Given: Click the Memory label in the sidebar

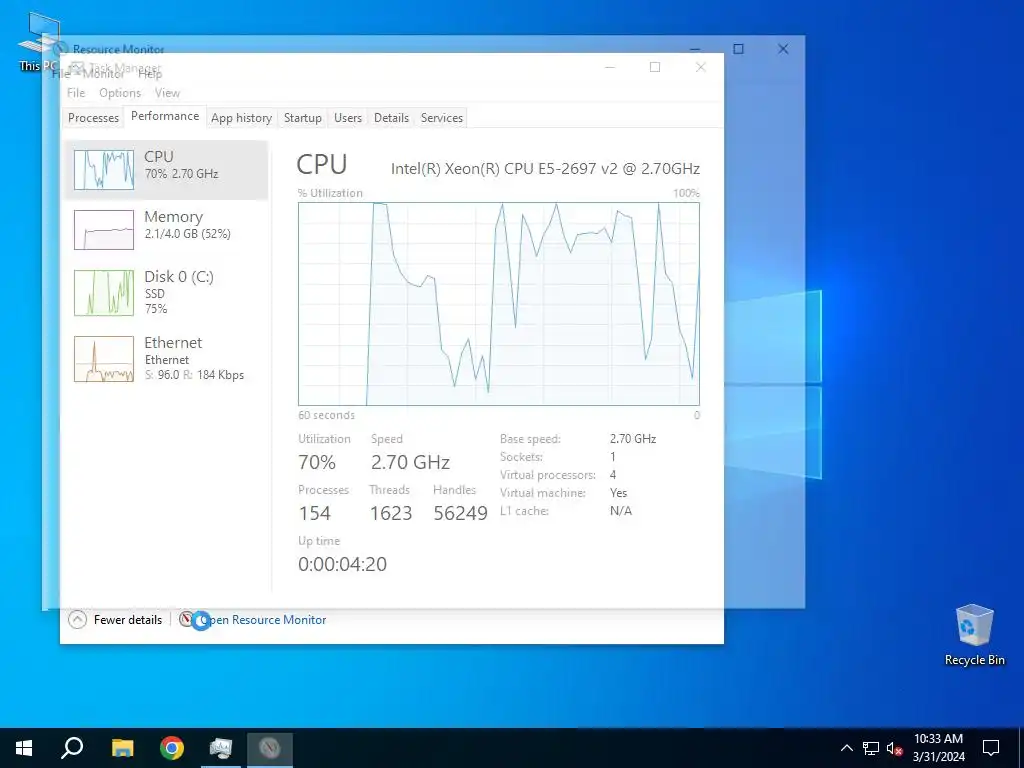Looking at the screenshot, I should tap(173, 217).
